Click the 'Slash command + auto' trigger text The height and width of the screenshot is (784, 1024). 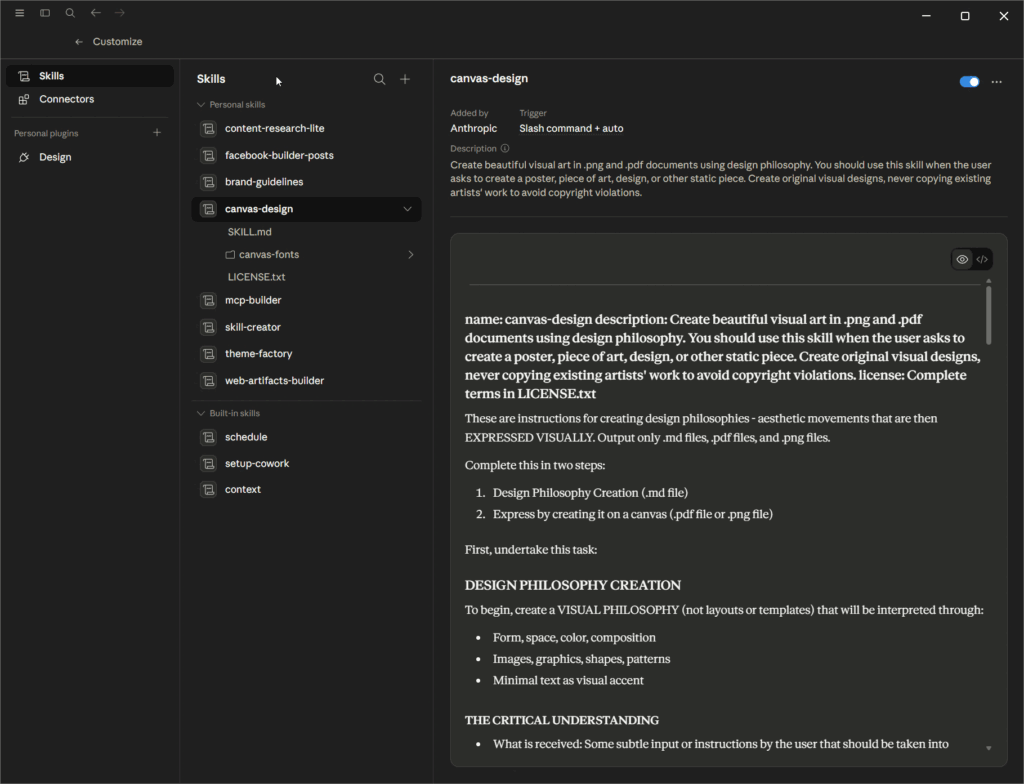coord(571,129)
